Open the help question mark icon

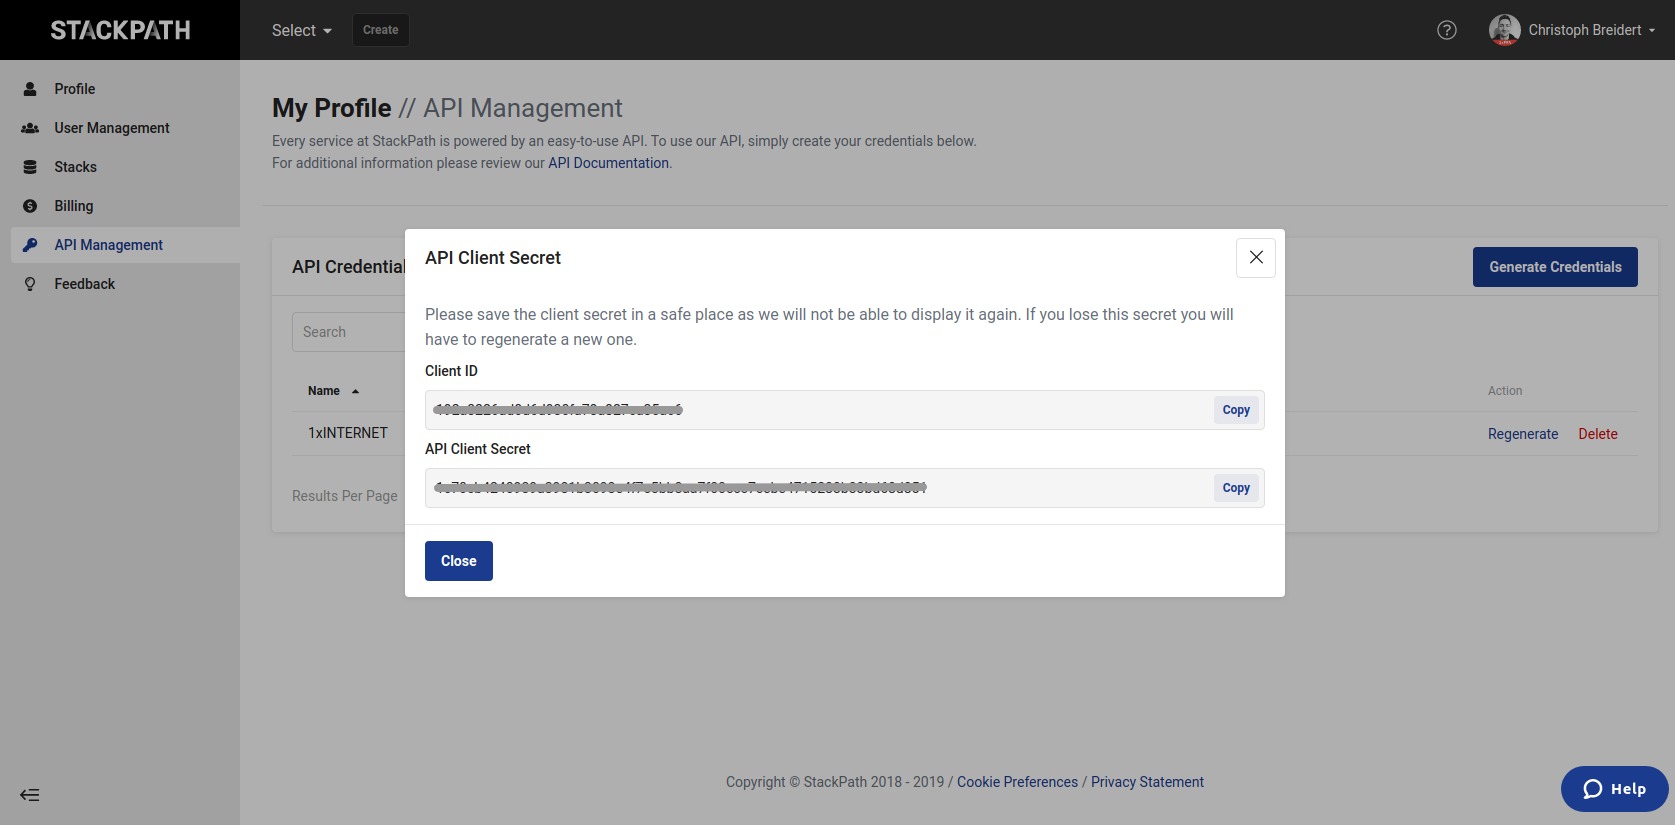[1446, 30]
